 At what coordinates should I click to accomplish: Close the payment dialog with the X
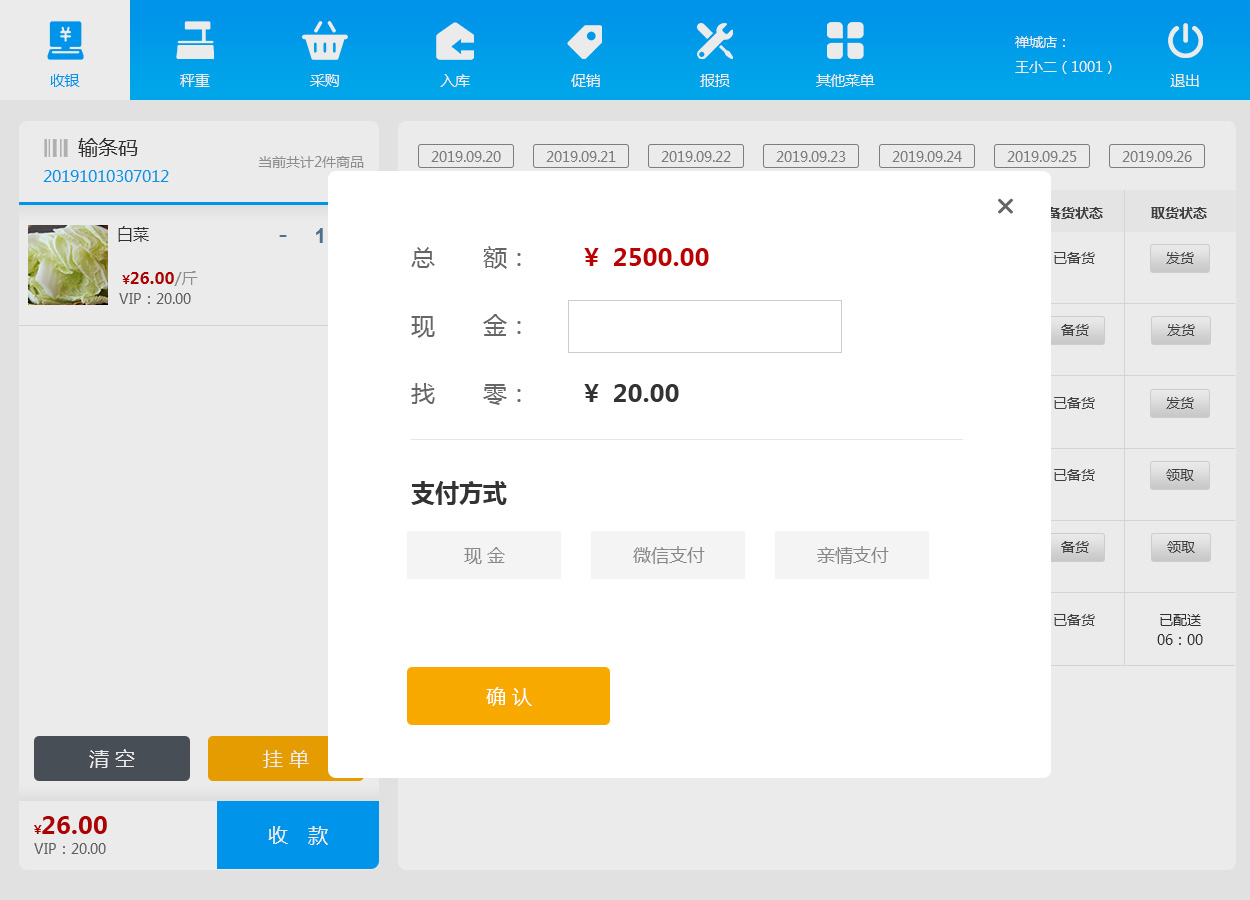pyautogui.click(x=1005, y=206)
